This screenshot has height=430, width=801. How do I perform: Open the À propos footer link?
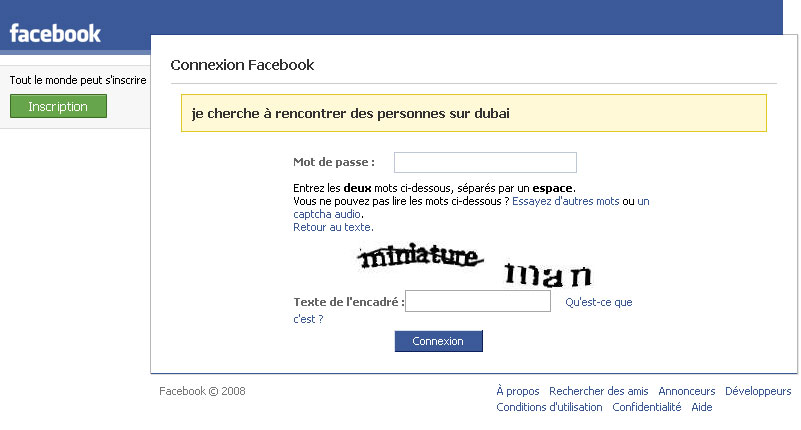pos(517,391)
